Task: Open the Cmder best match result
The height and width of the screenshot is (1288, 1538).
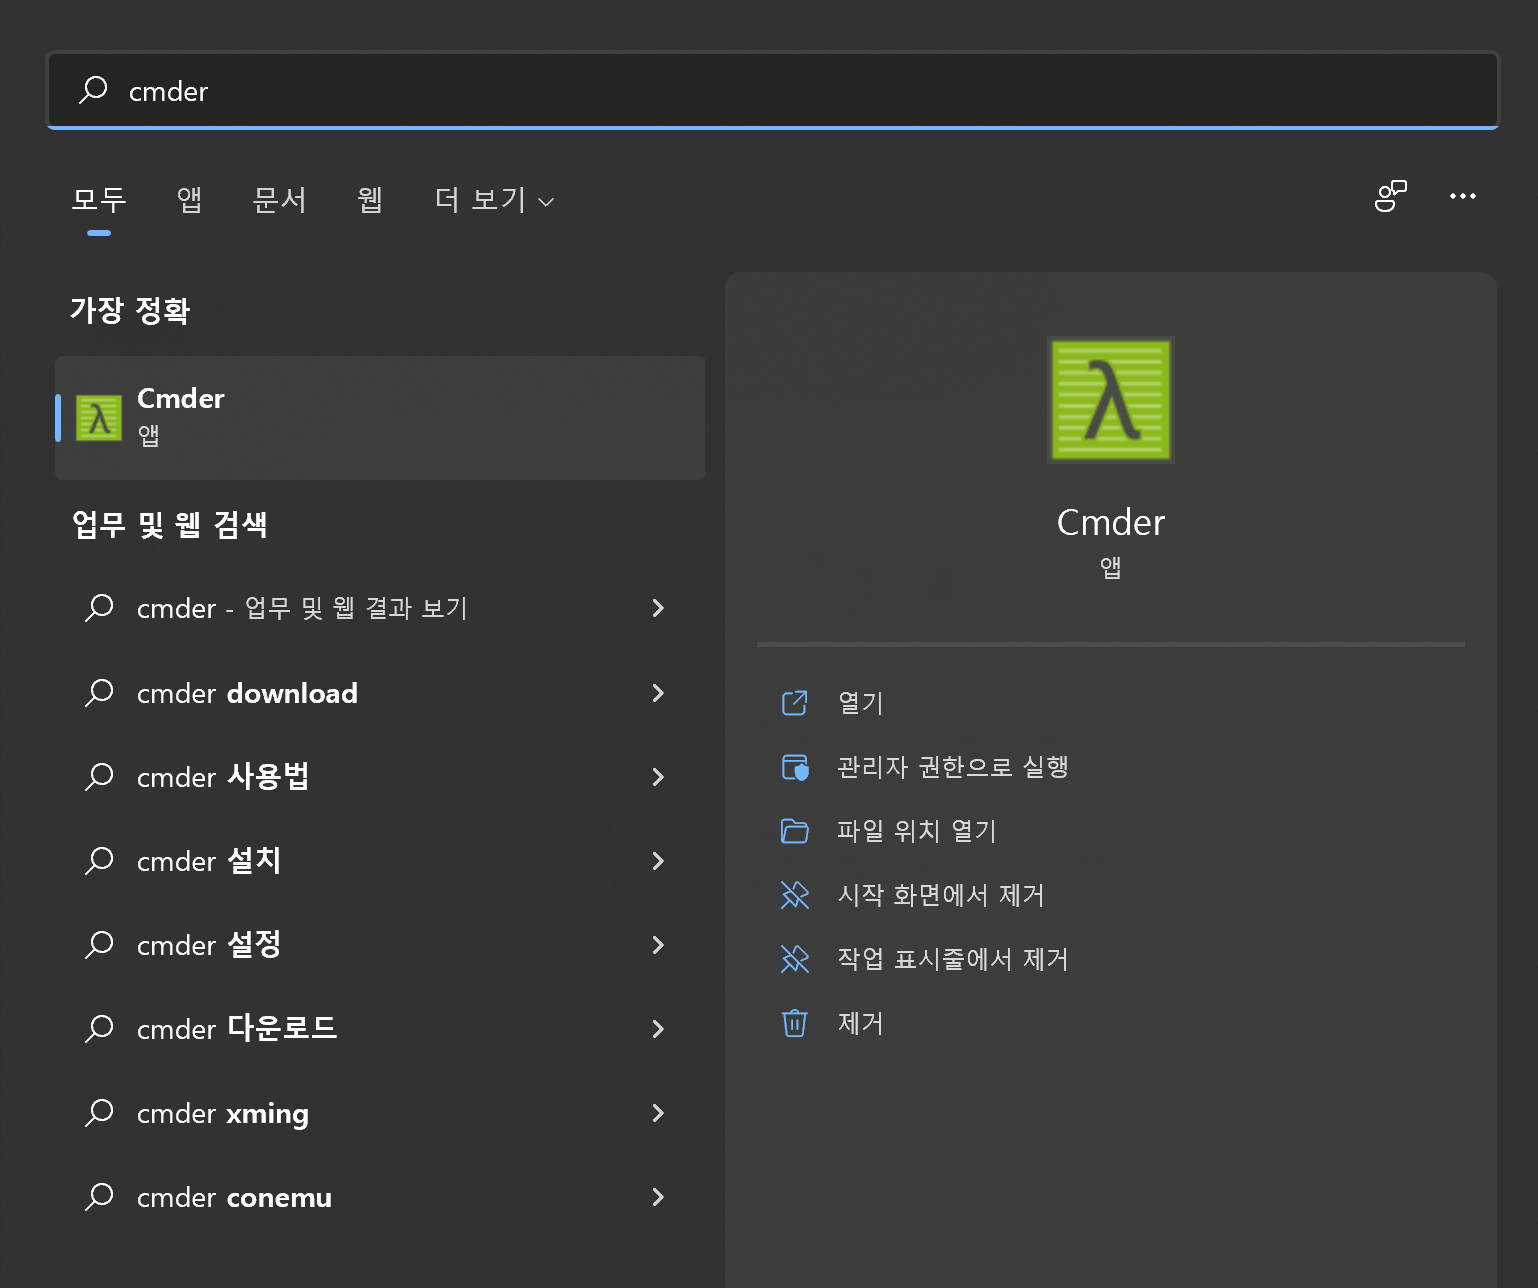Action: [x=380, y=418]
